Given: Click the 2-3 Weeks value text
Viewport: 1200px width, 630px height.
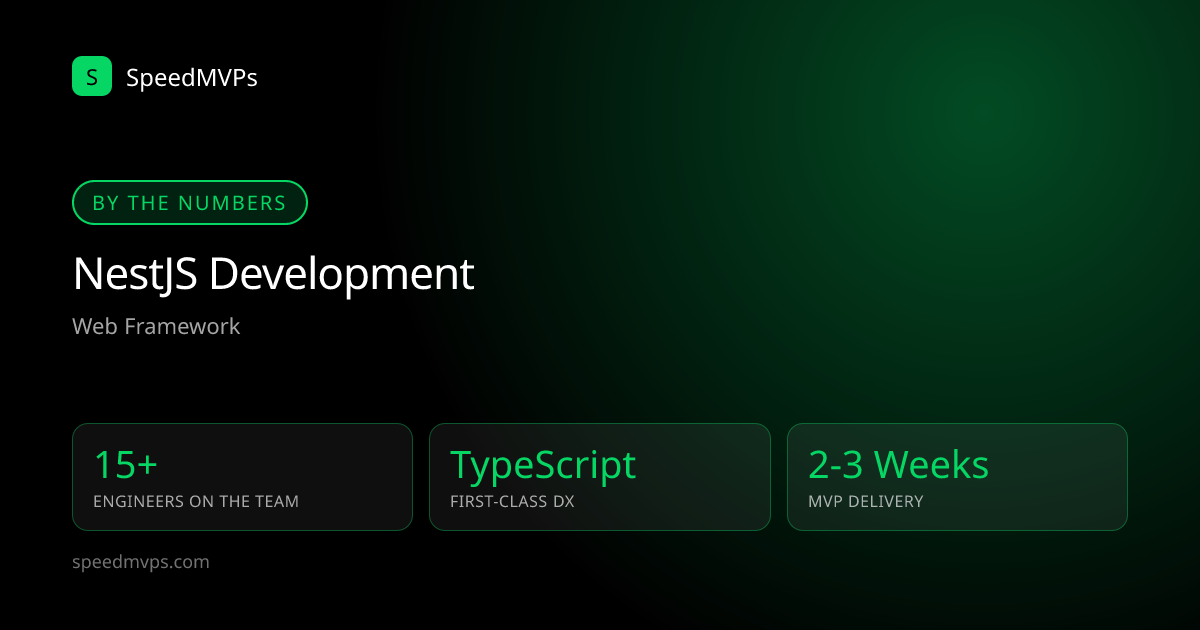Looking at the screenshot, I should (898, 465).
